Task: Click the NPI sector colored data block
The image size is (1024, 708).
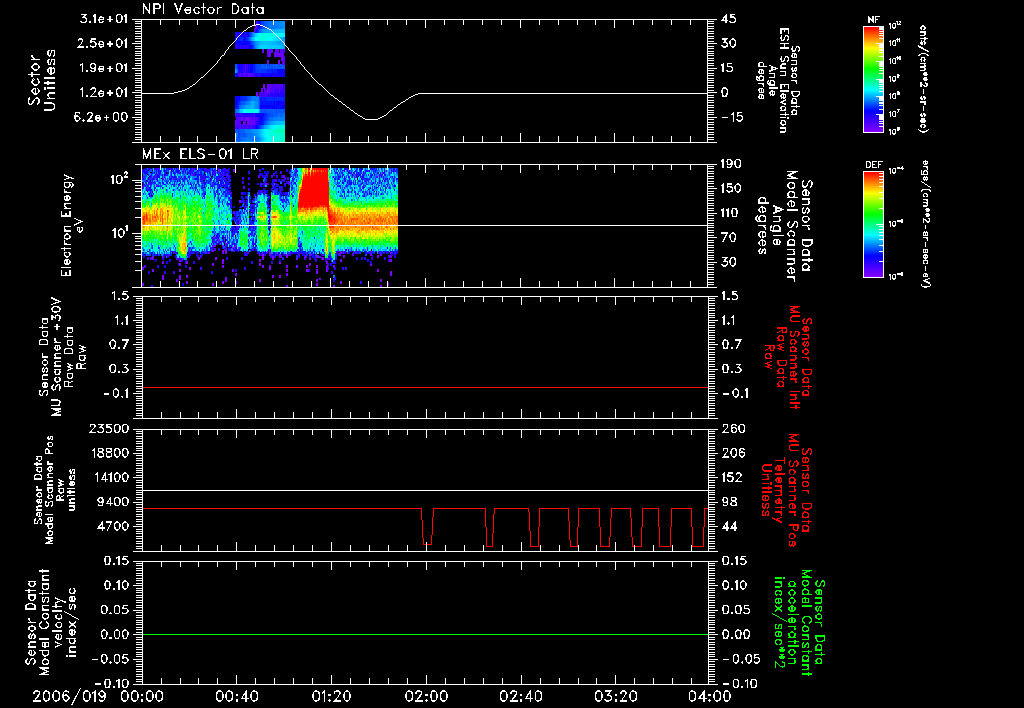Action: click(260, 81)
